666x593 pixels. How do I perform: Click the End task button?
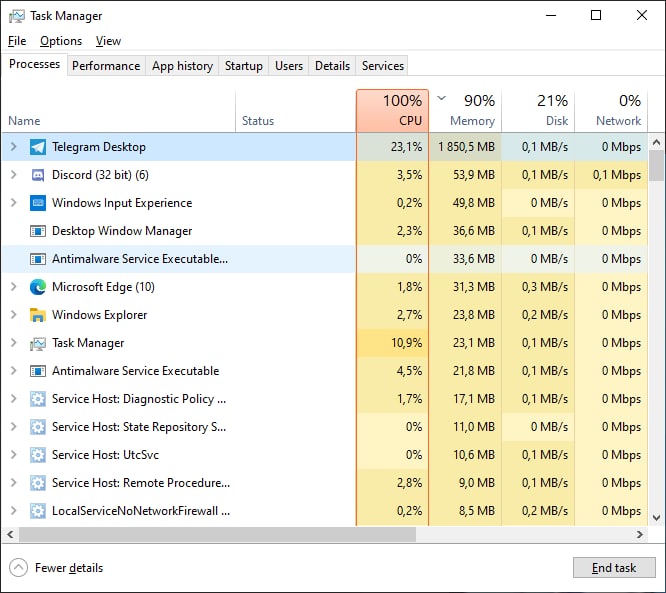pos(614,568)
